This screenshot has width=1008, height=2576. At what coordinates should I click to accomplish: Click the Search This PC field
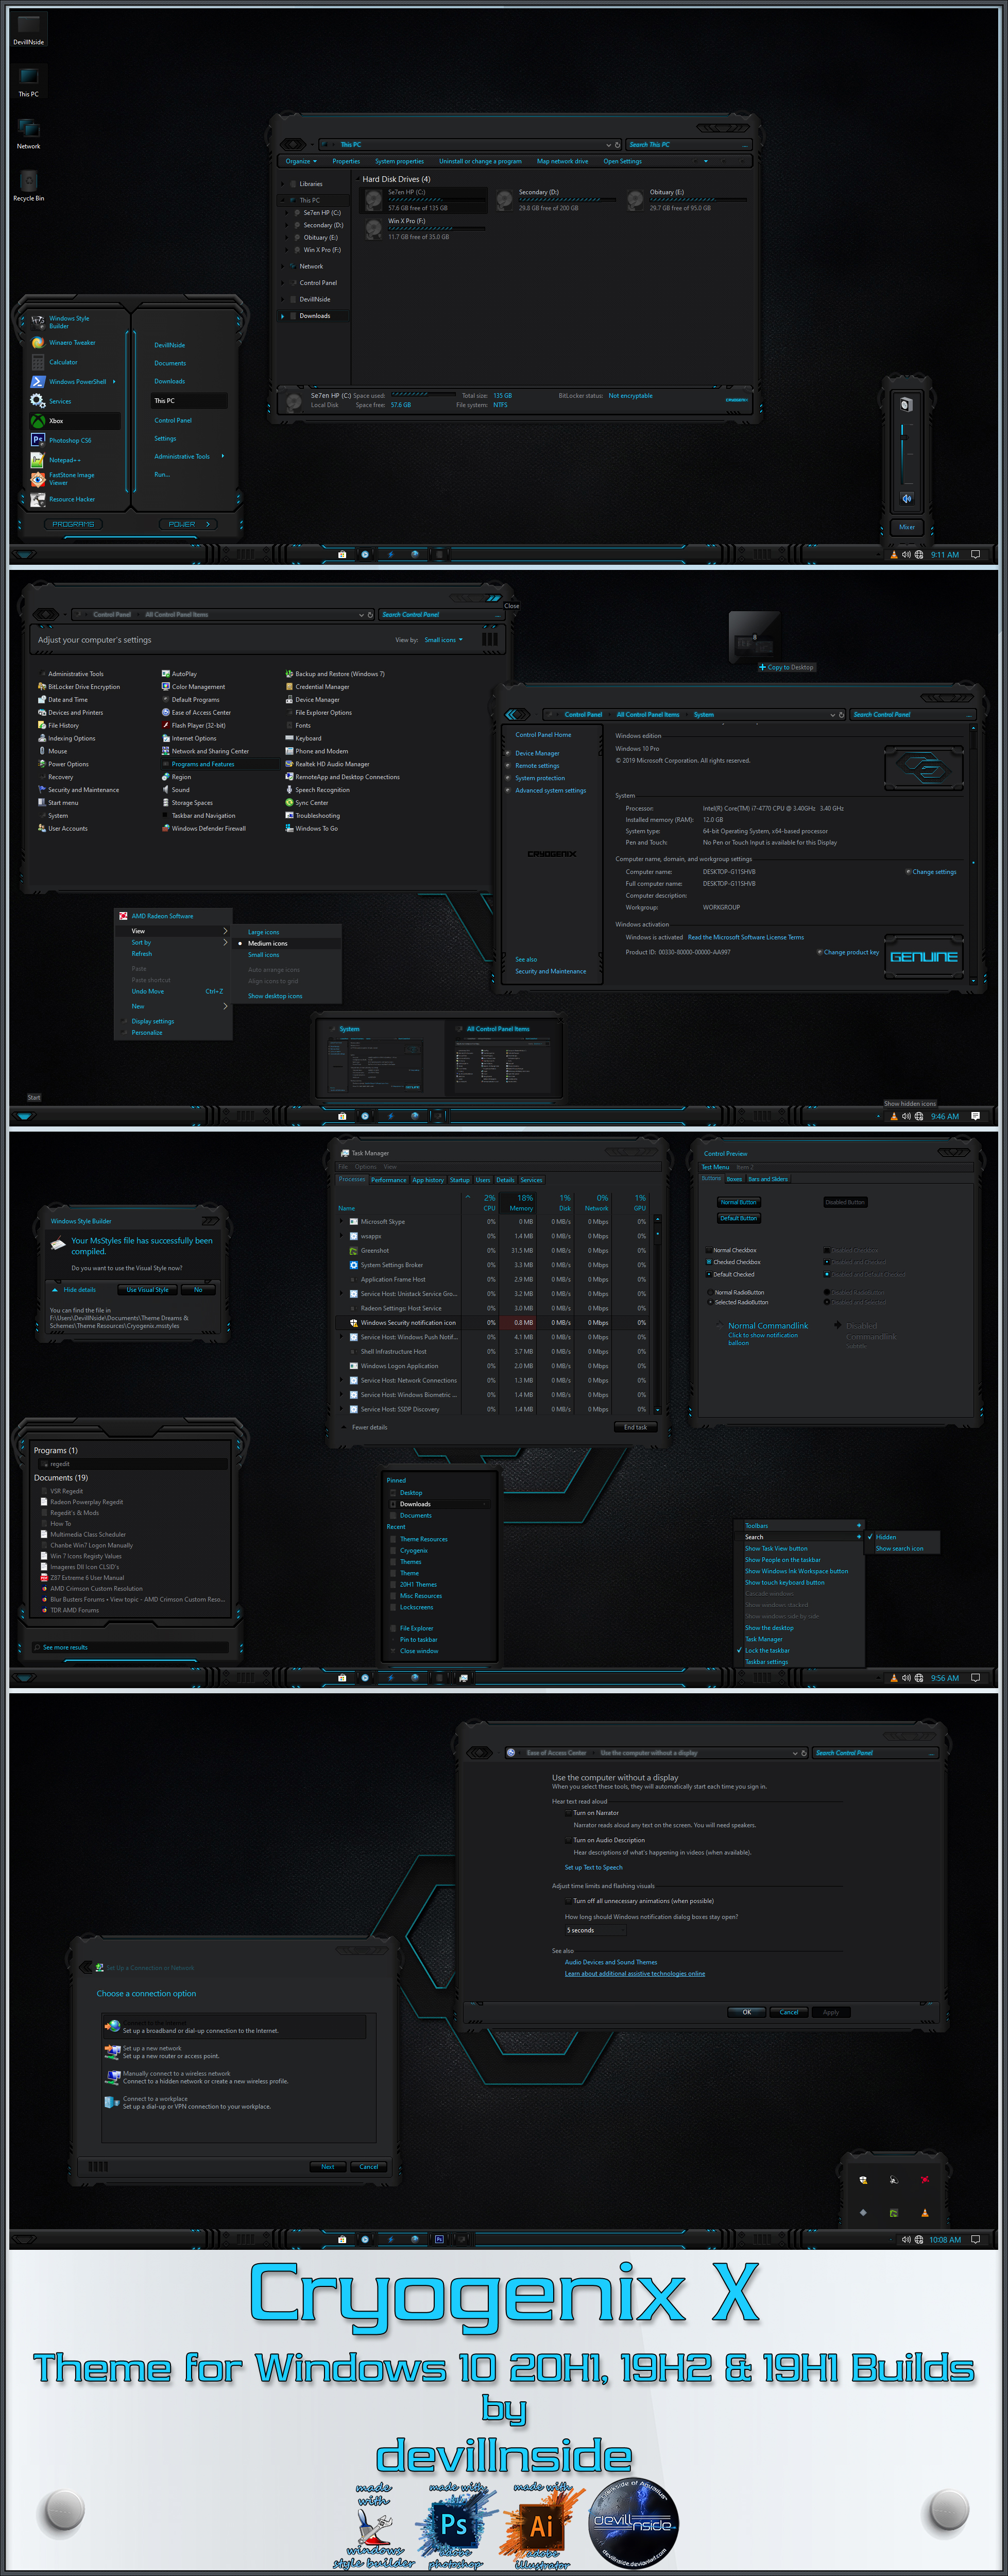pos(688,145)
